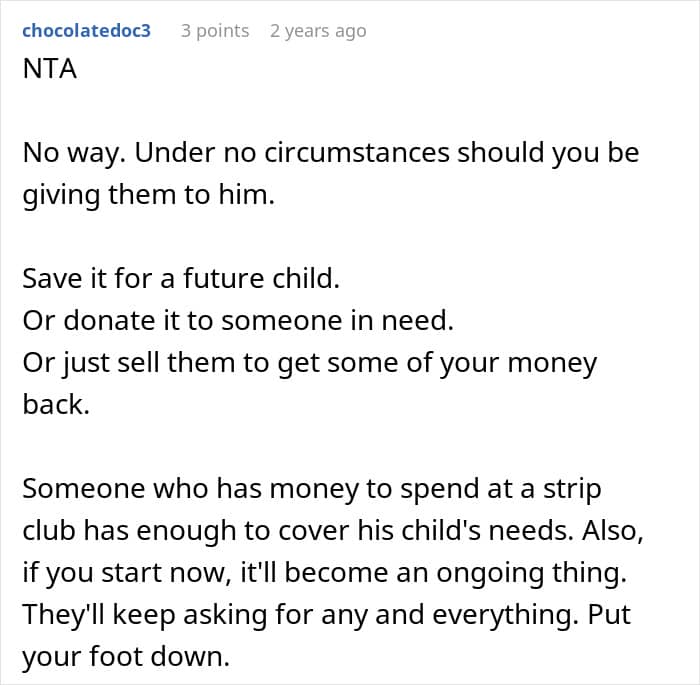Image resolution: width=700 pixels, height=685 pixels.
Task: Click the line "Save it for a future child."
Action: [x=181, y=278]
